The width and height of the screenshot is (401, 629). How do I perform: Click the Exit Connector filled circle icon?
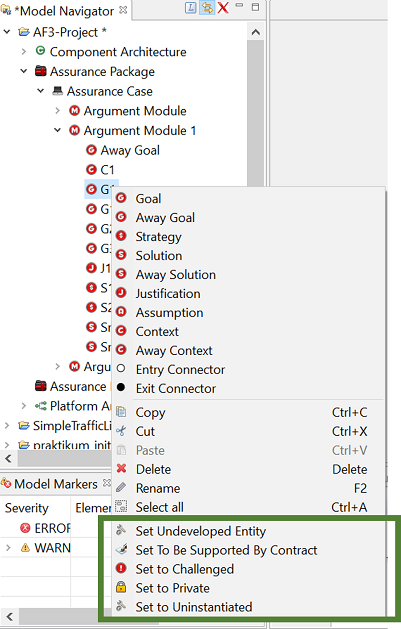(121, 388)
